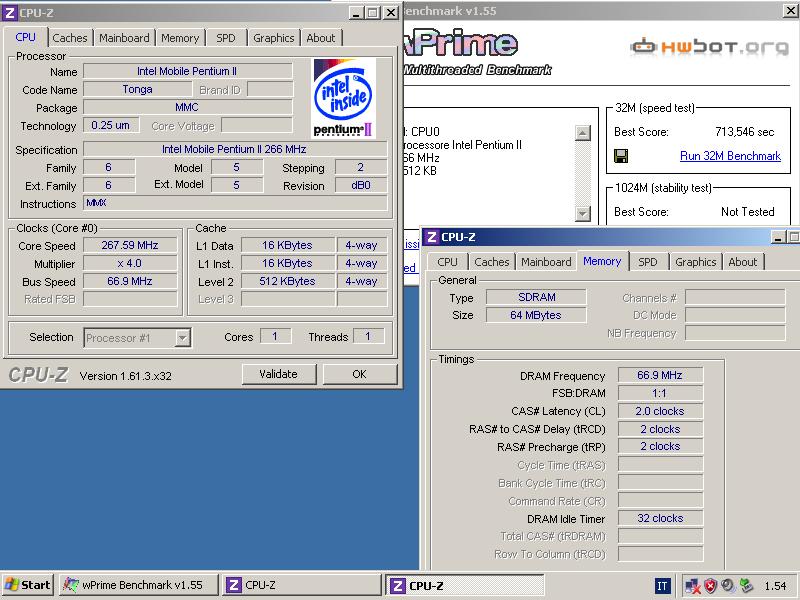Click the scroll up arrow in wPrime info box

coord(583,134)
